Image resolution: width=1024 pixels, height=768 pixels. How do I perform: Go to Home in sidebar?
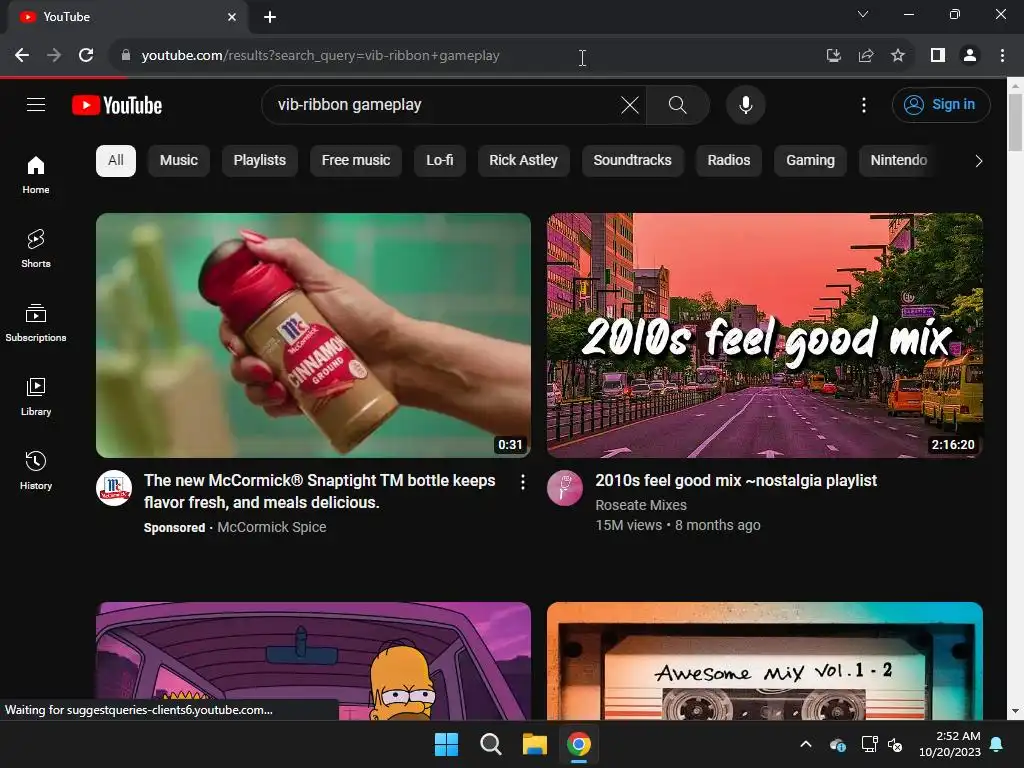36,174
